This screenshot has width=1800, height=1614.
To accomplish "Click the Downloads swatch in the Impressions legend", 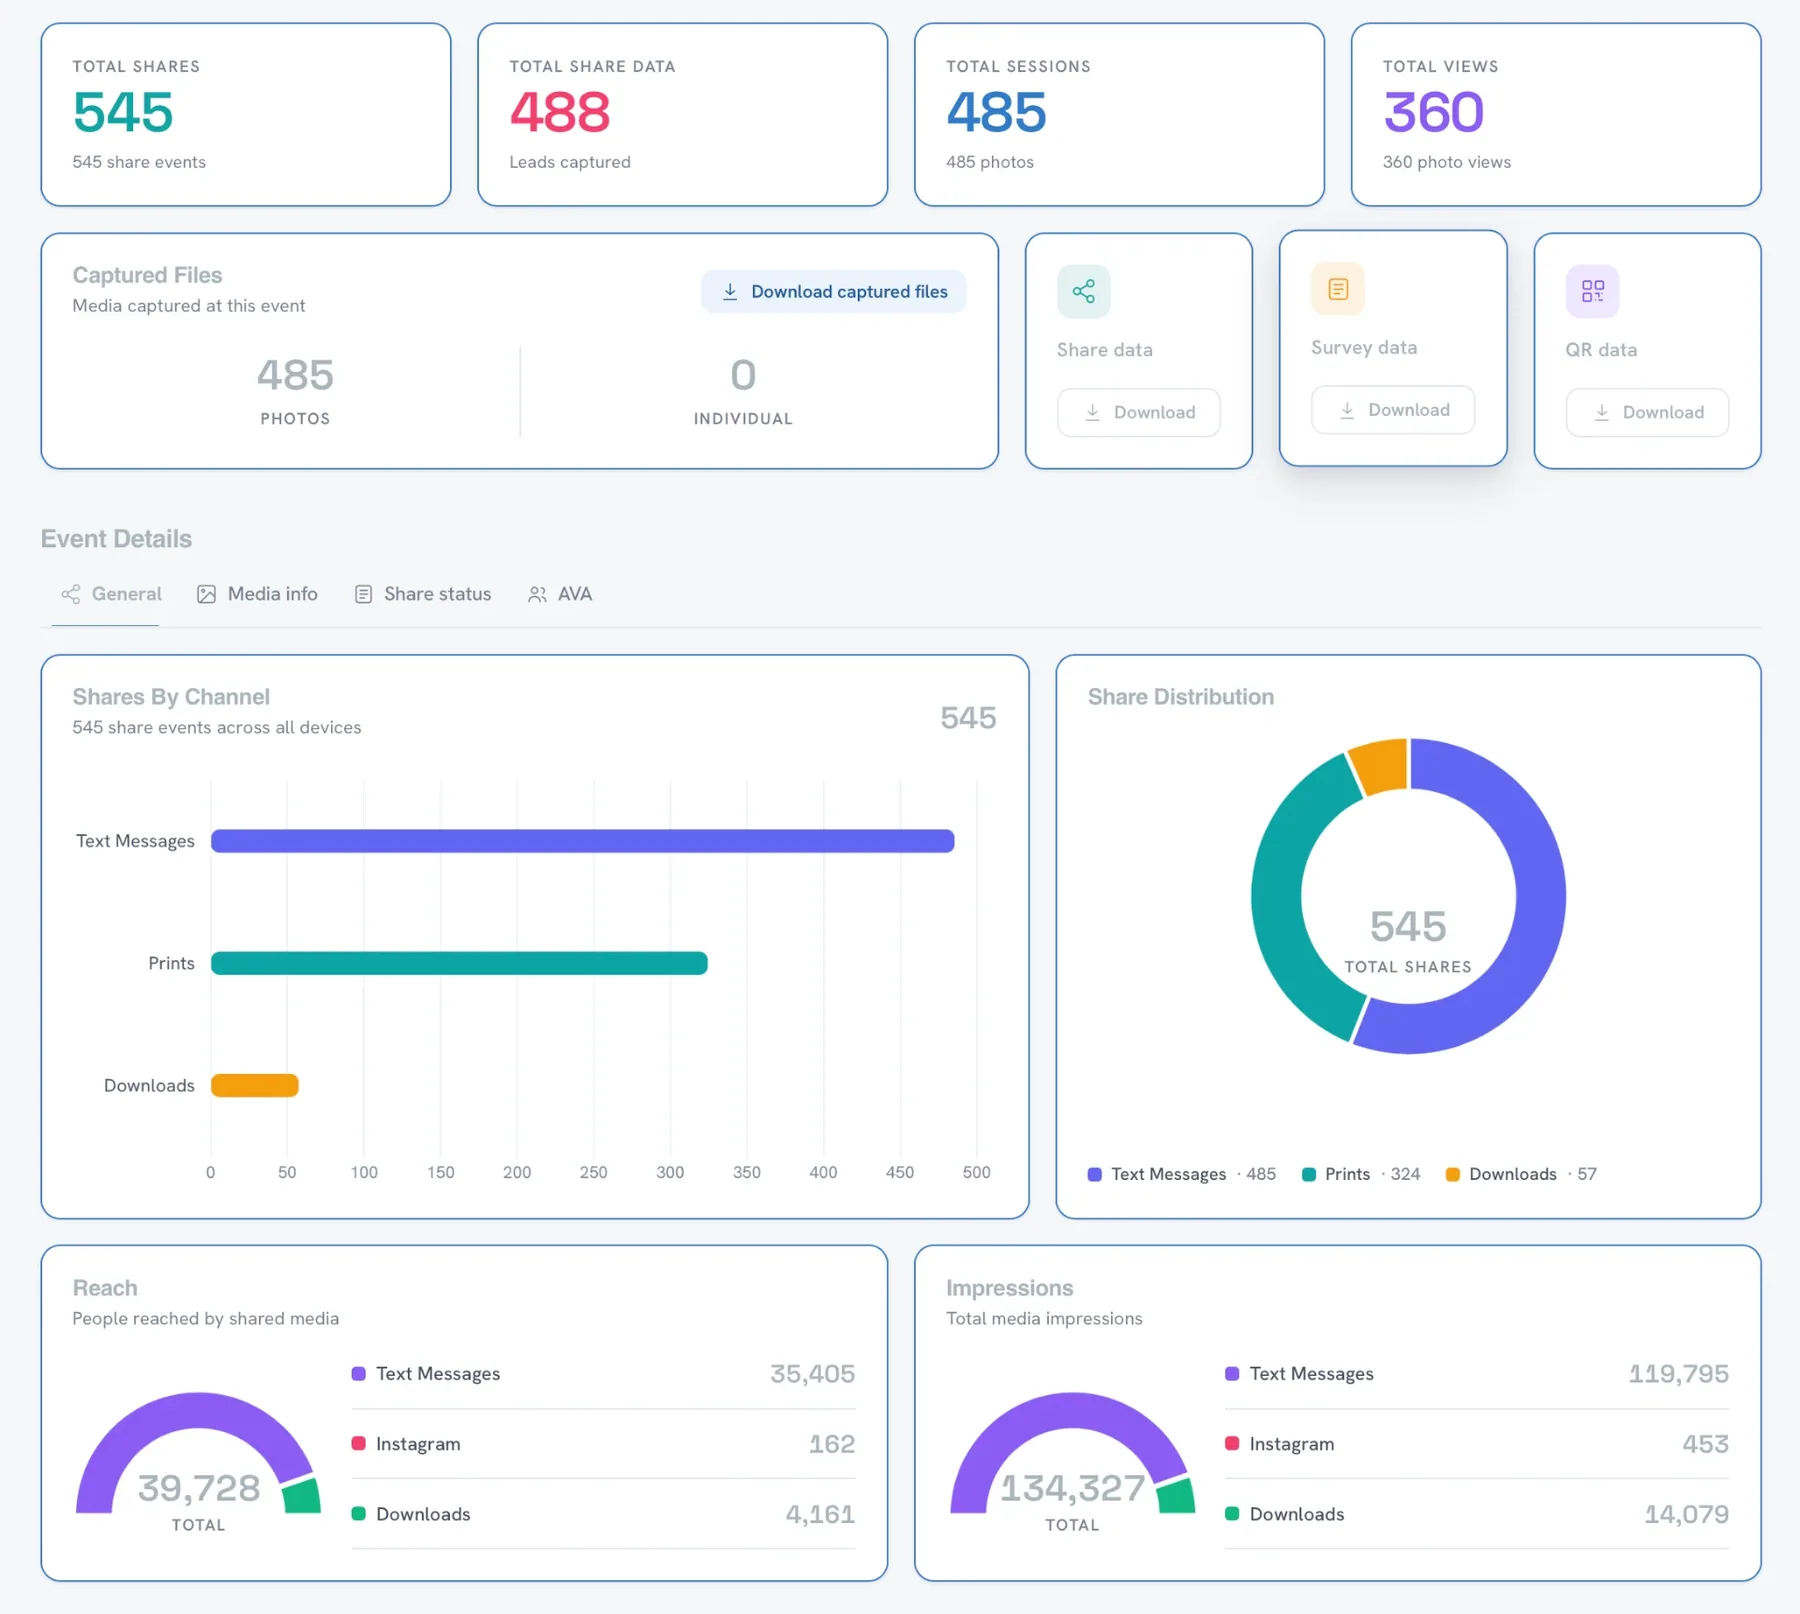I will tap(1232, 1514).
